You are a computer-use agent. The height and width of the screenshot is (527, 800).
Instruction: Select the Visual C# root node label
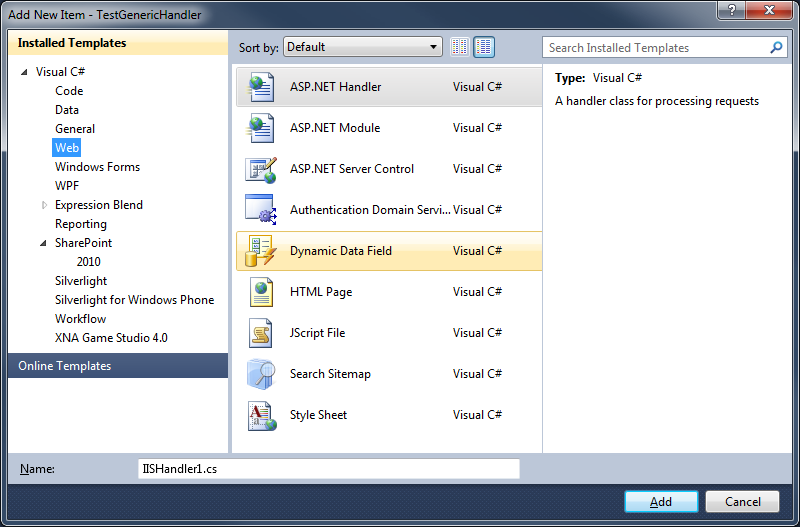pyautogui.click(x=60, y=72)
